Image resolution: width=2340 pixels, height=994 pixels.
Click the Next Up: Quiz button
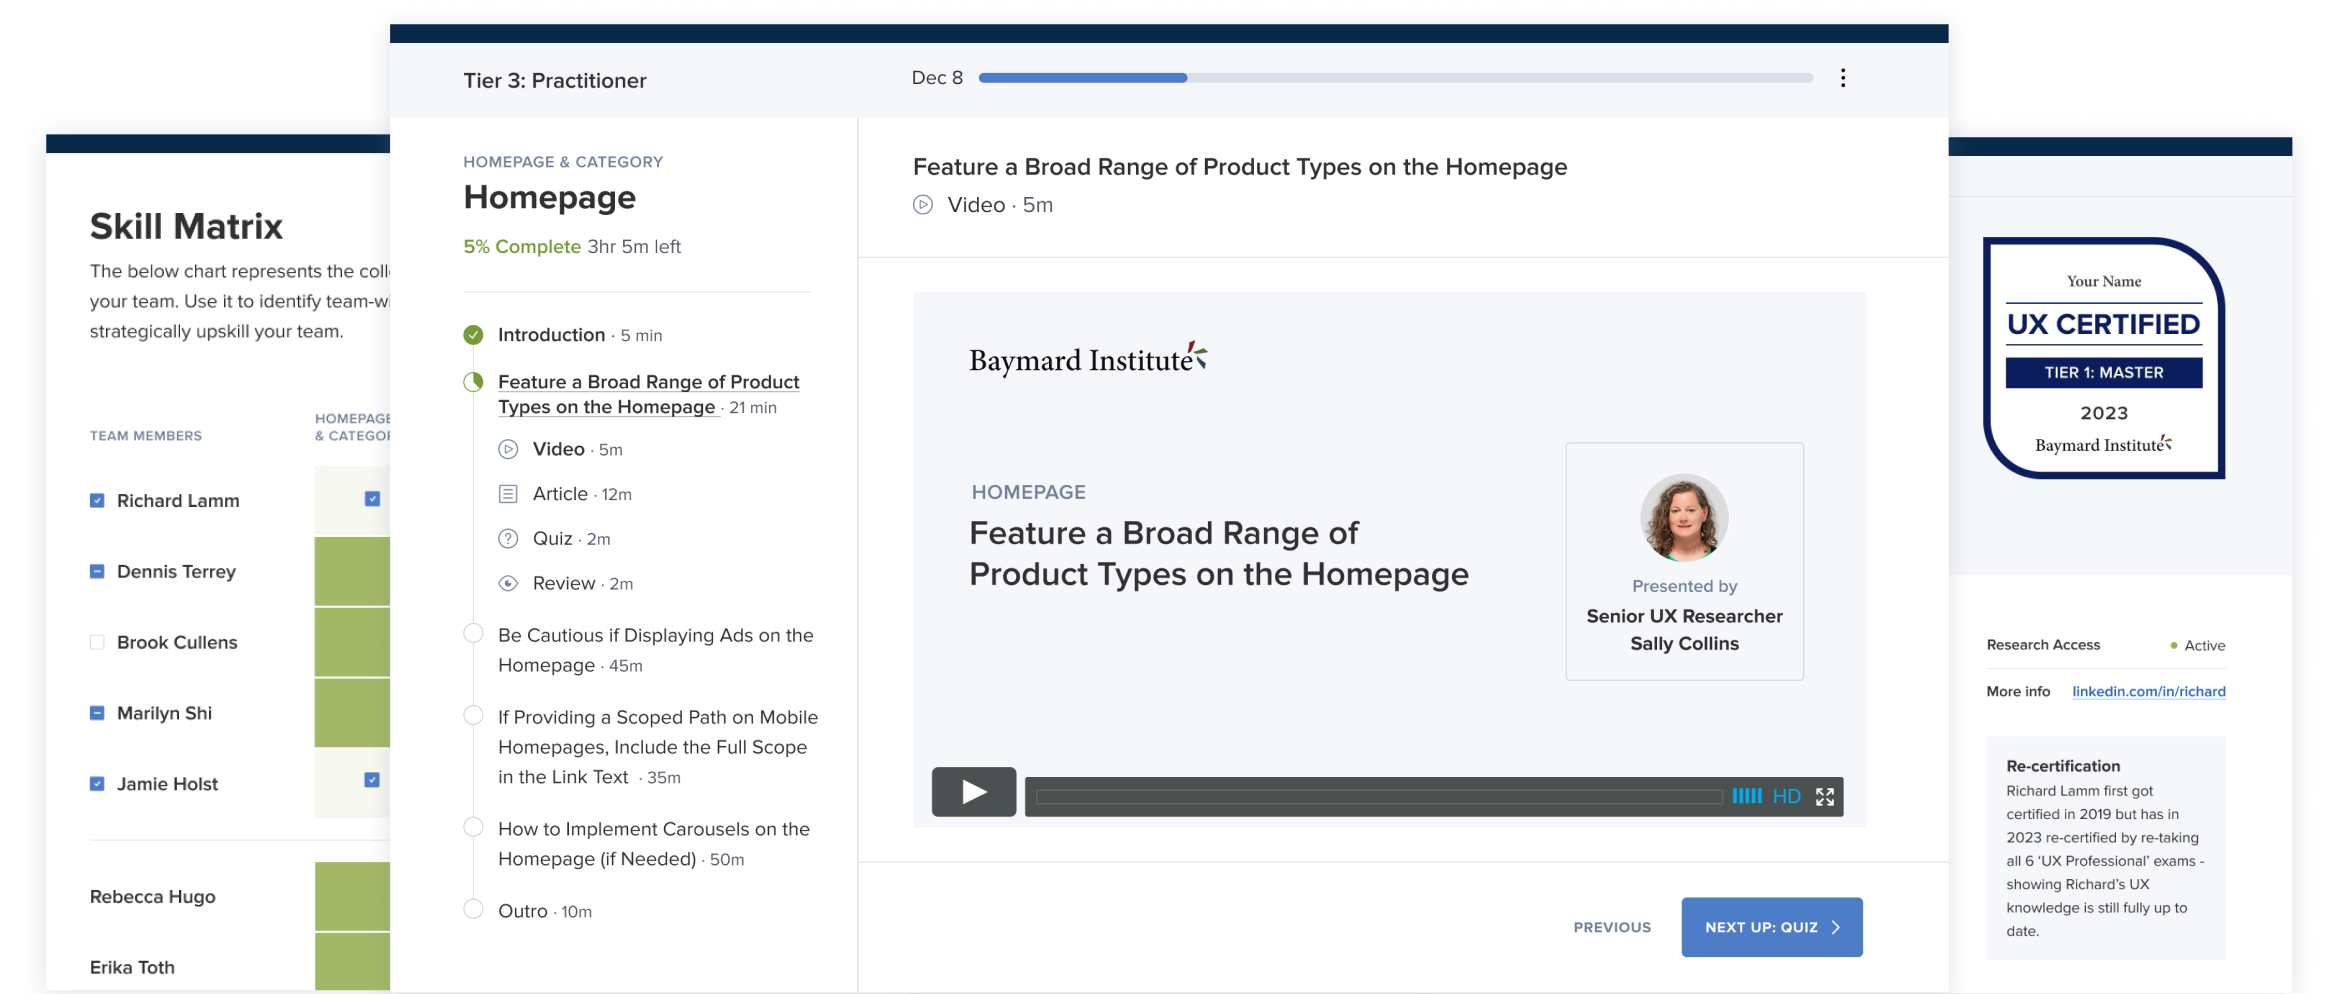pyautogui.click(x=1771, y=927)
